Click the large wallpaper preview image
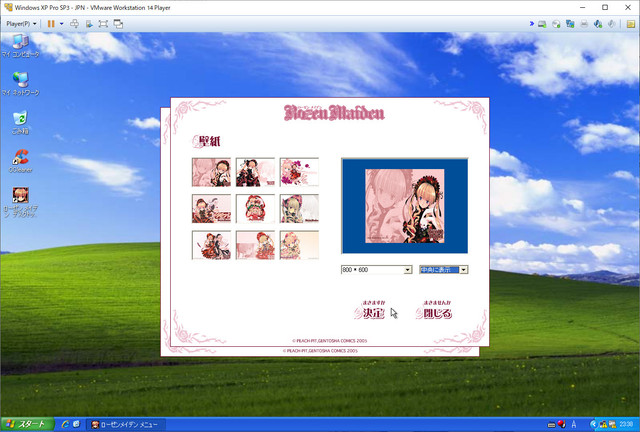The width and height of the screenshot is (640, 432). pyautogui.click(x=404, y=206)
